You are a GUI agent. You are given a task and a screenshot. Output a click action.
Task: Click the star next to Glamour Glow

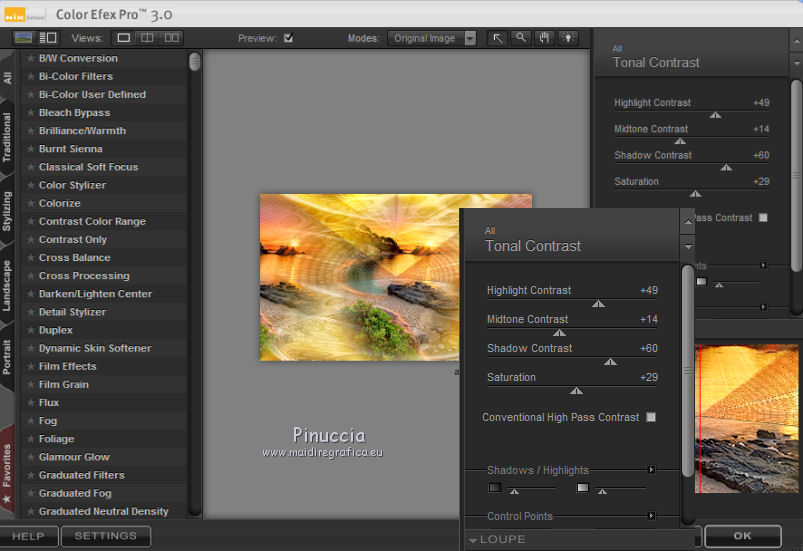tap(31, 457)
